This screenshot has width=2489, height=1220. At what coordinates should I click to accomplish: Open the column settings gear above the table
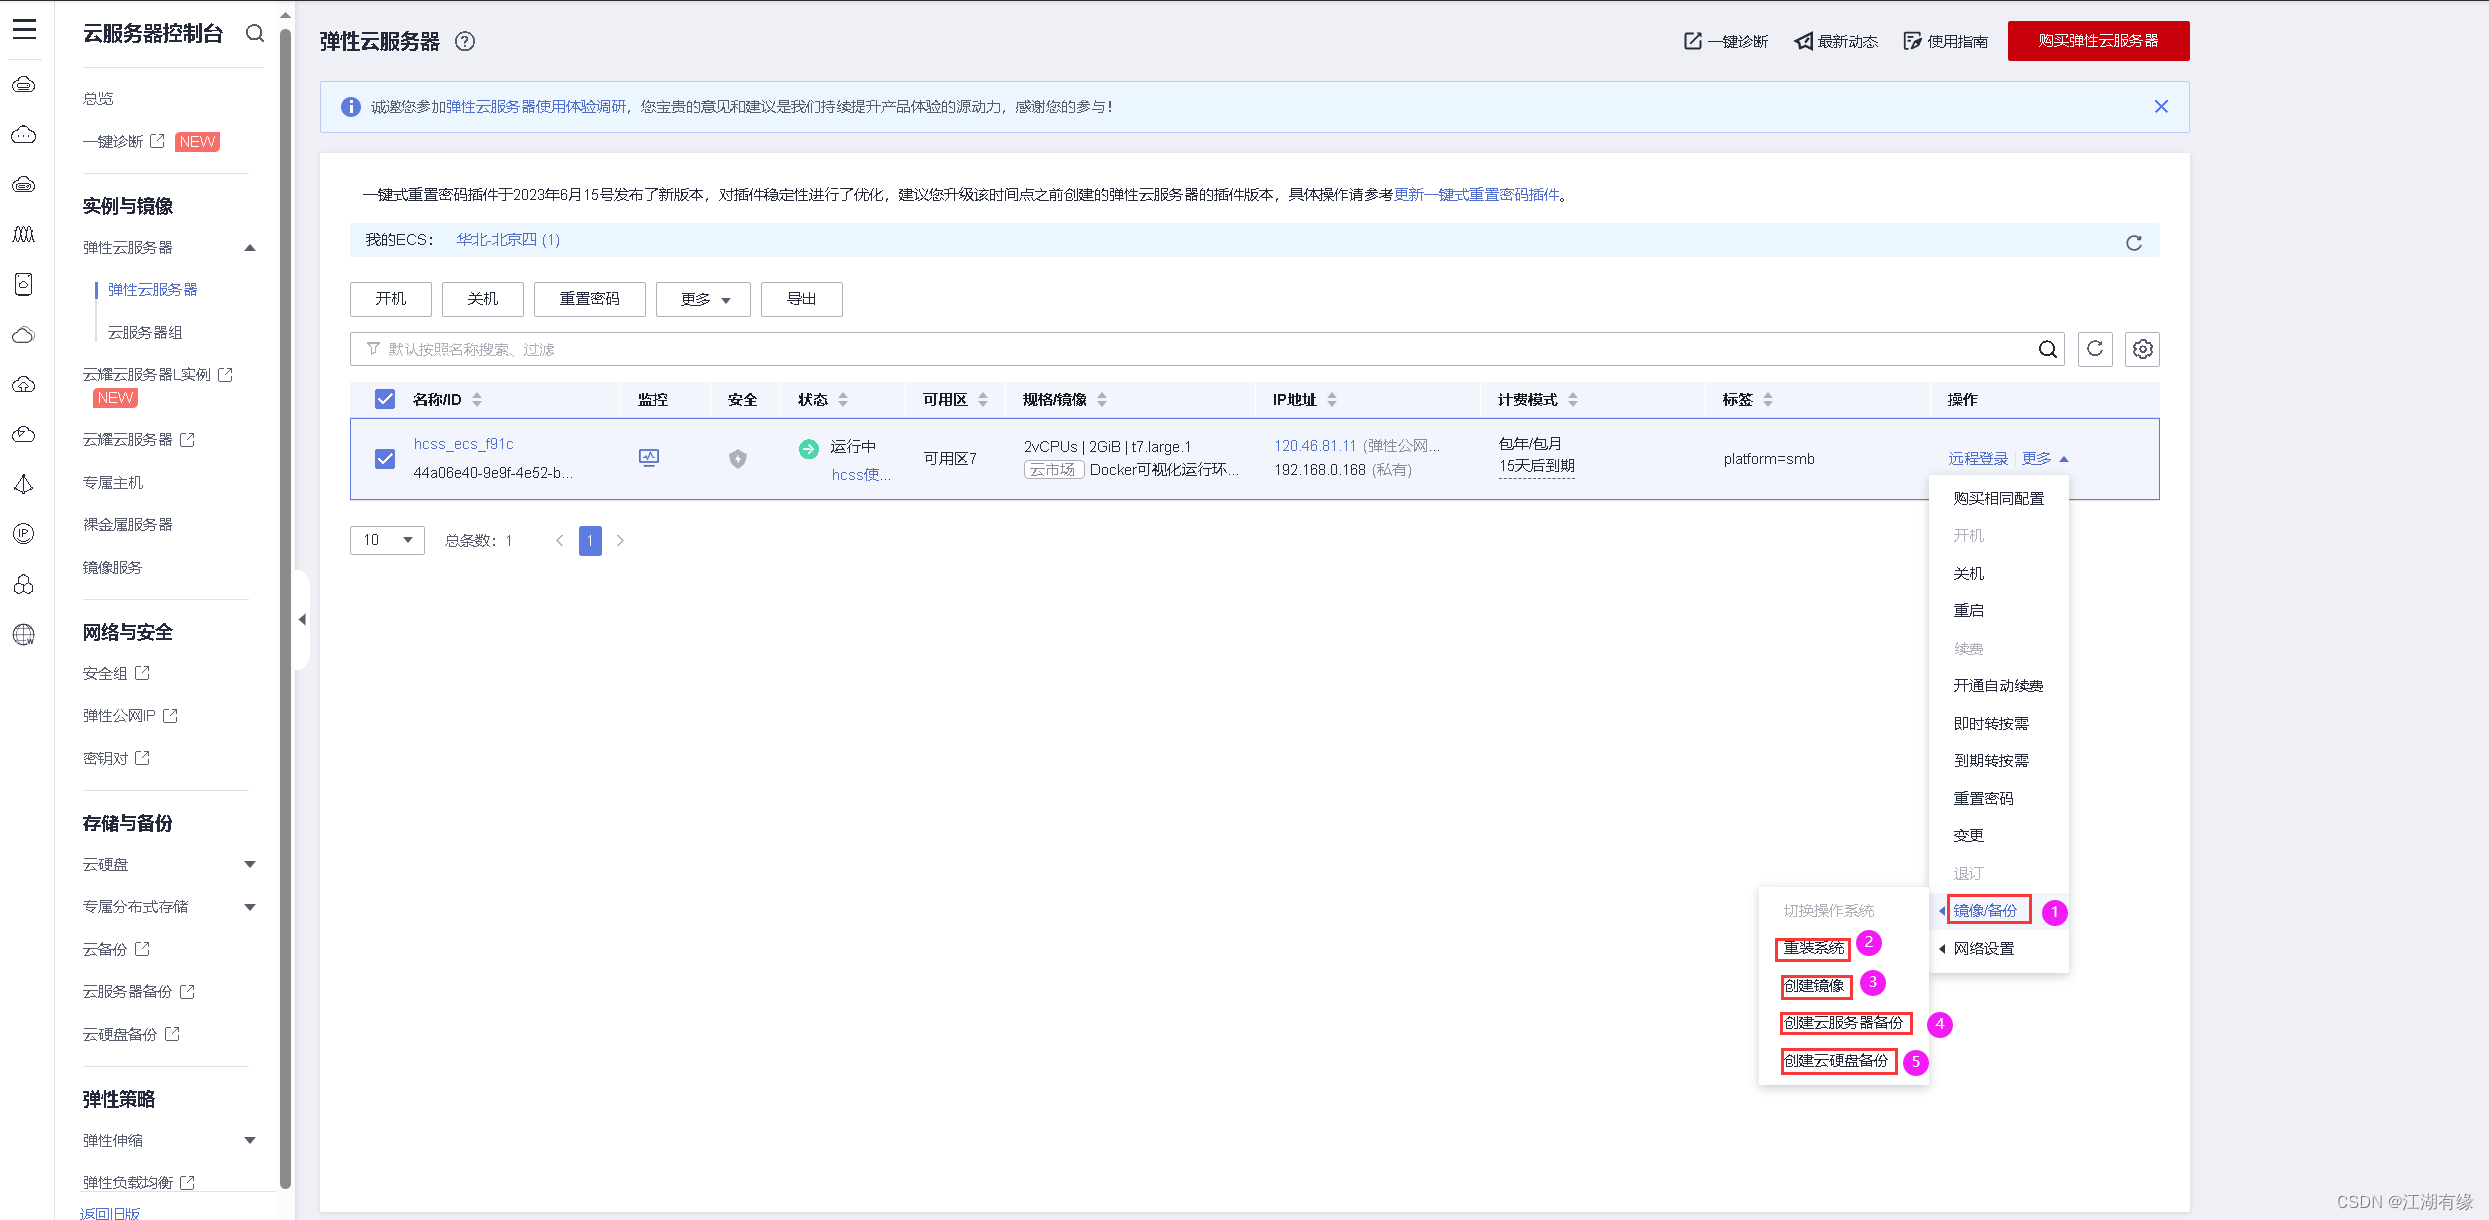pos(2142,349)
